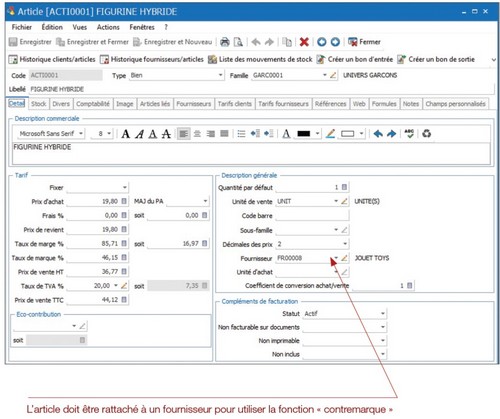Click the highlight color pen icon
Image resolution: width=500 pixels, height=419 pixels.
pyautogui.click(x=331, y=134)
